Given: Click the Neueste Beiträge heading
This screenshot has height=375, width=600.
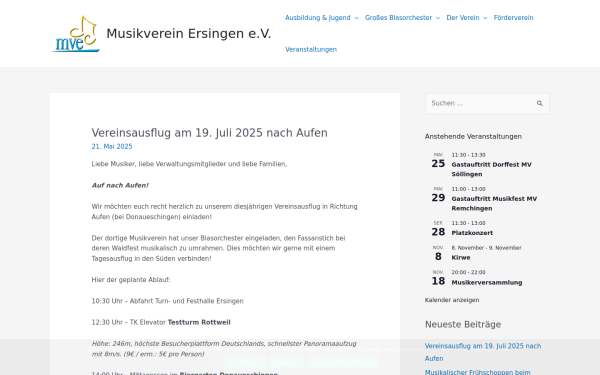Looking at the screenshot, I should pyautogui.click(x=463, y=324).
